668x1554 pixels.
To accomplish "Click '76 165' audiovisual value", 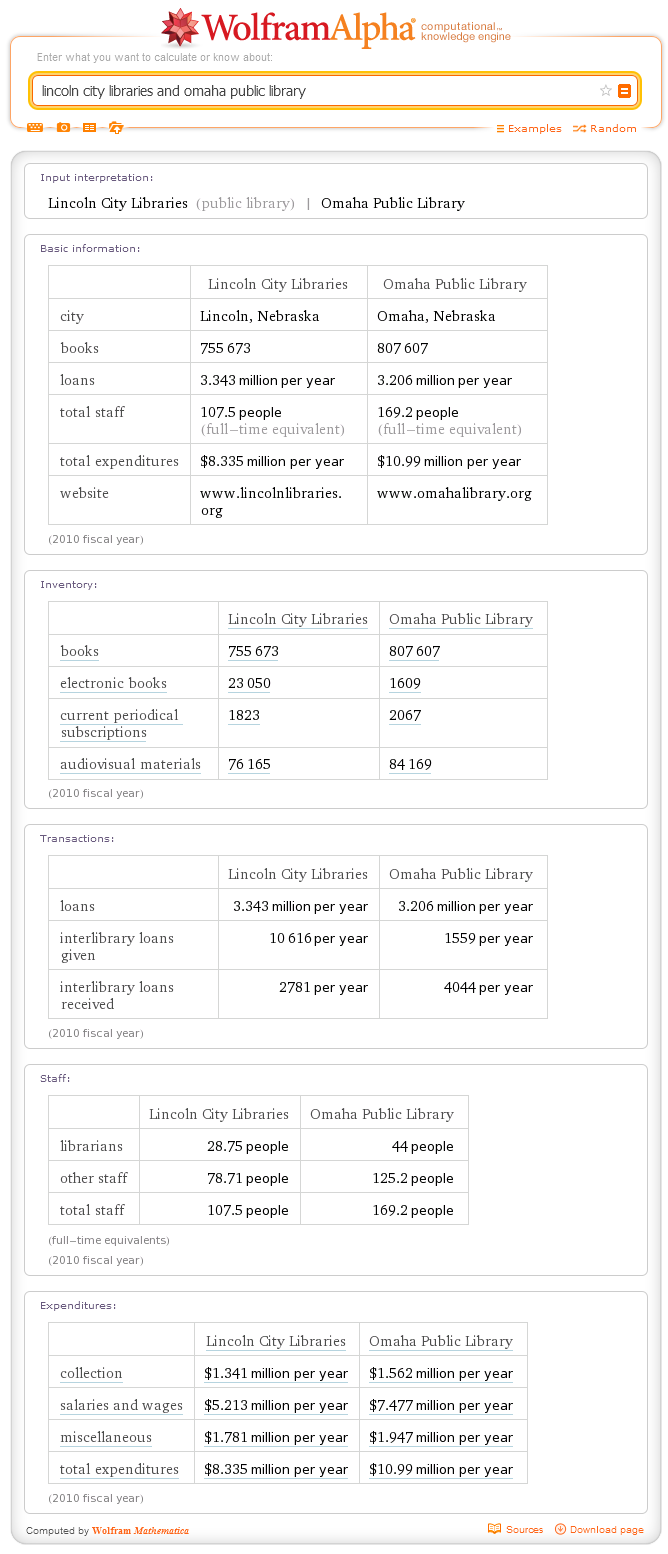I will (249, 764).
